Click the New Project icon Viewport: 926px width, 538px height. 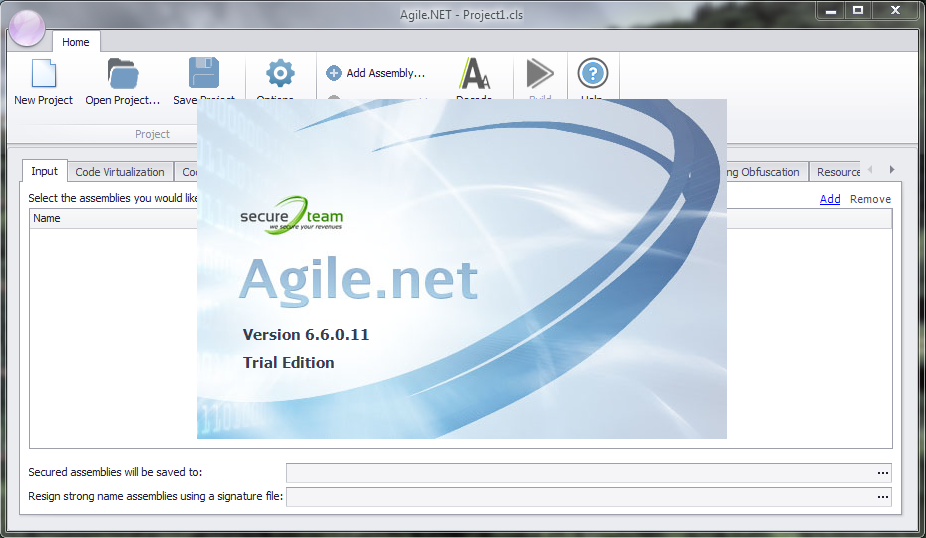44,74
